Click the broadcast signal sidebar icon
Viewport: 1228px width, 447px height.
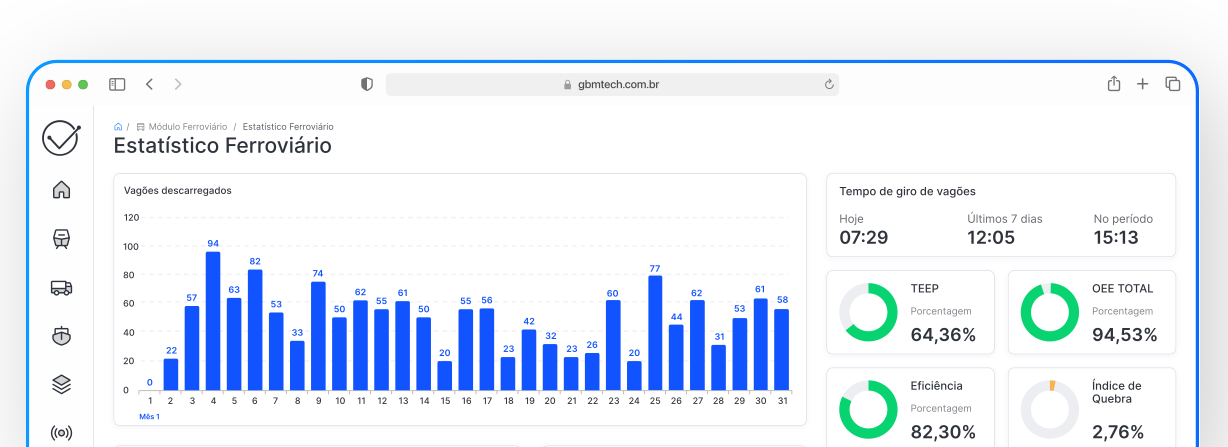pyautogui.click(x=61, y=432)
